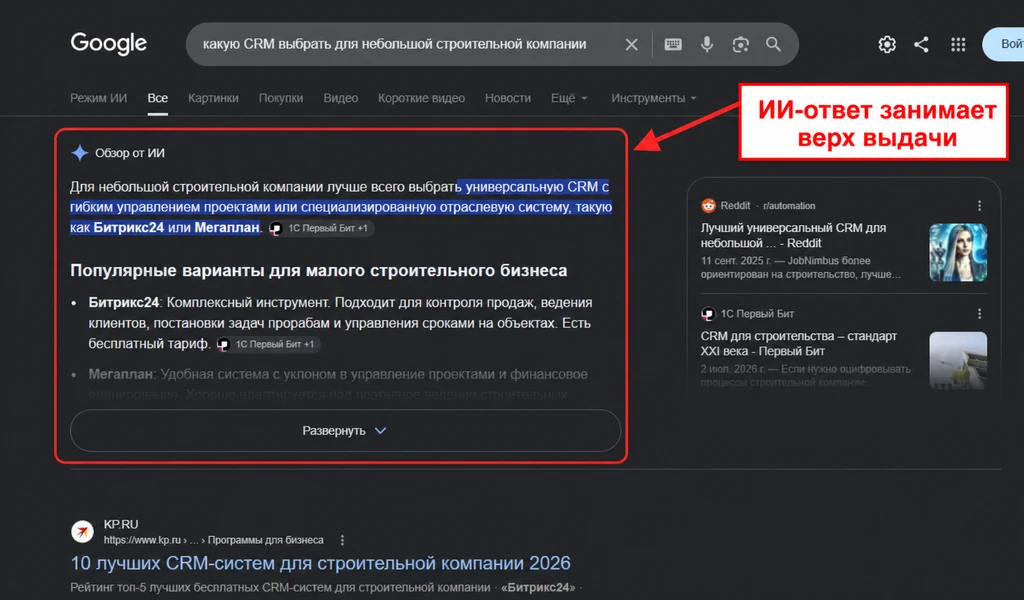Open source chip after Мегаплан sentence
The height and width of the screenshot is (600, 1024).
click(x=321, y=228)
